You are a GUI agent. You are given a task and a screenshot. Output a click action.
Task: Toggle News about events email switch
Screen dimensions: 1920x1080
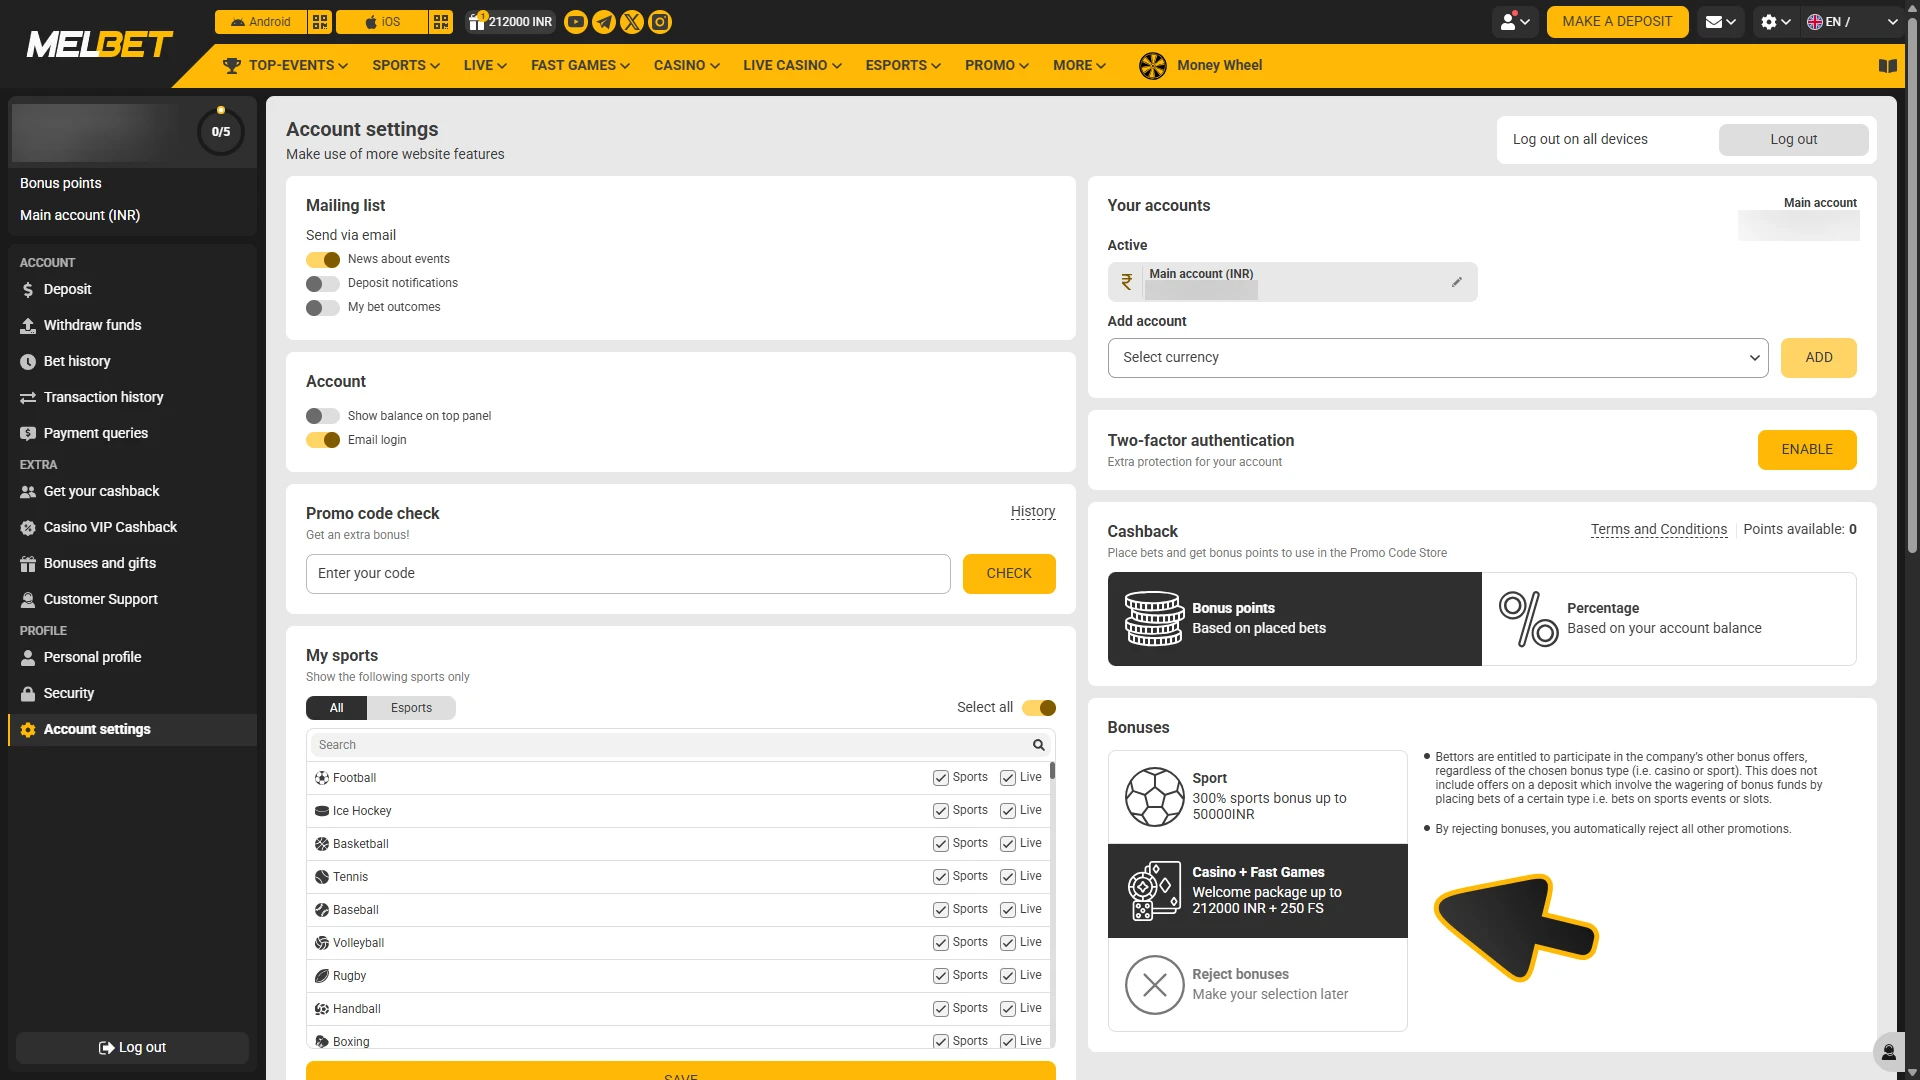[323, 260]
